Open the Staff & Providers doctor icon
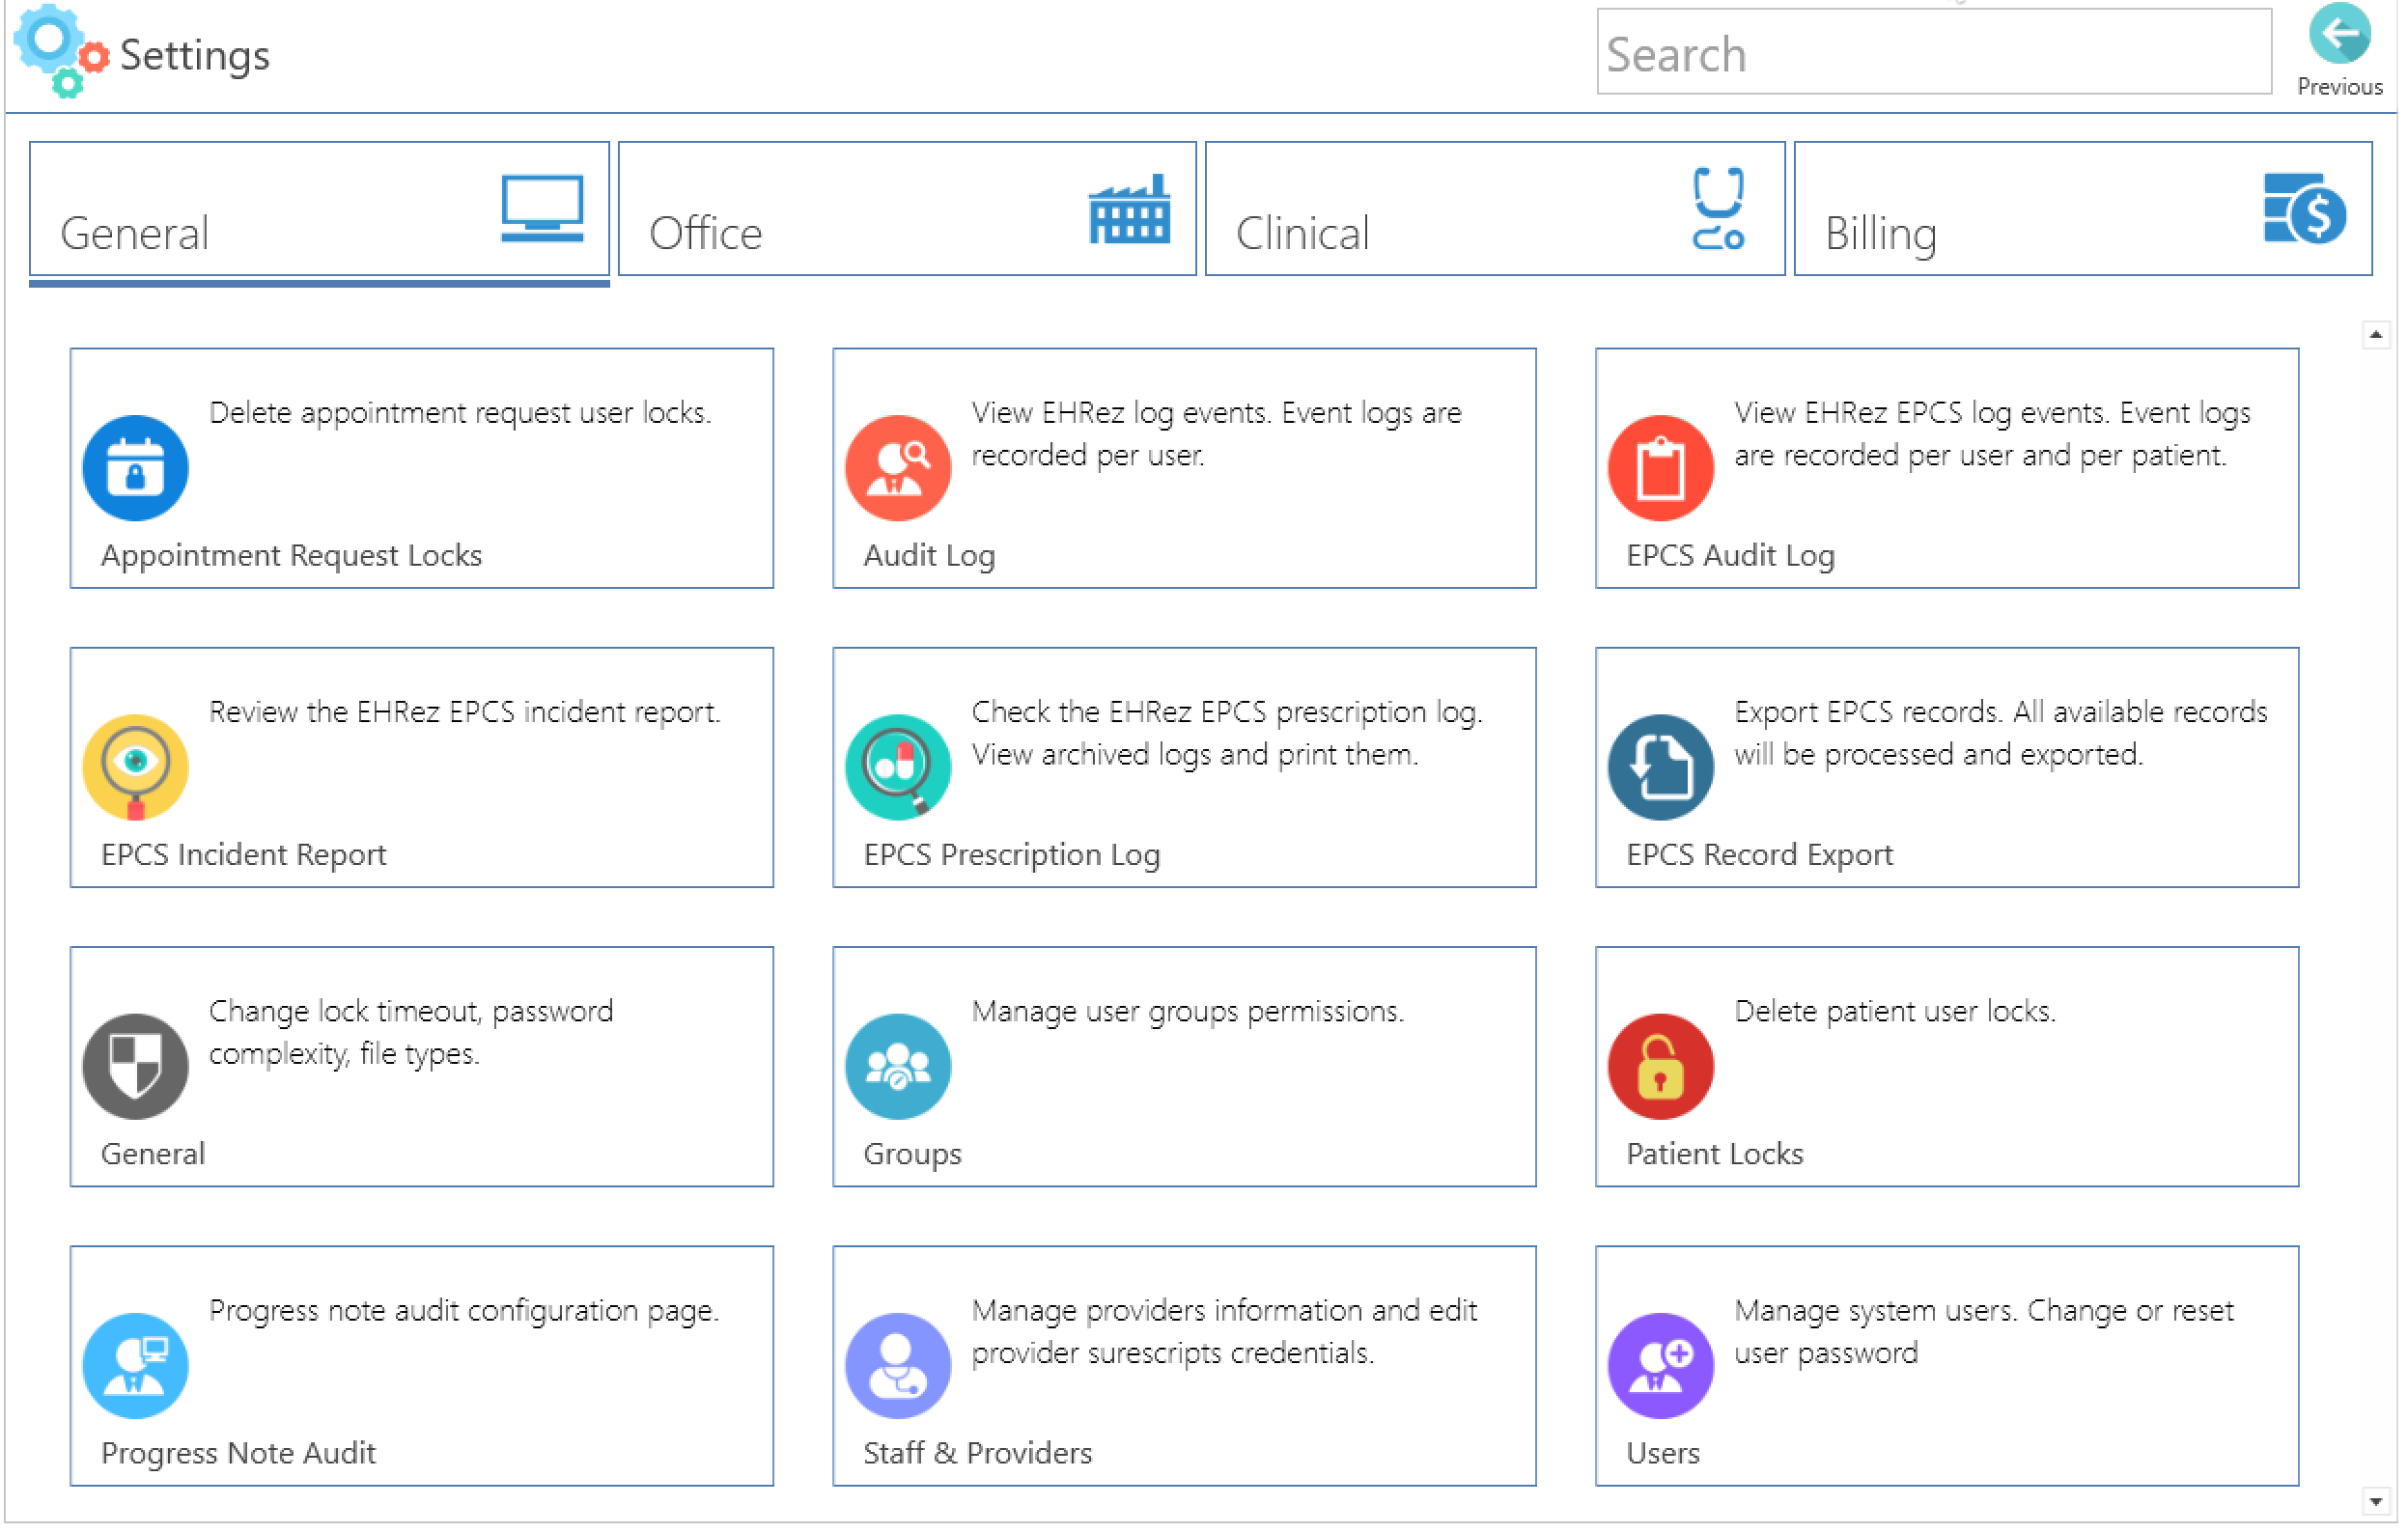This screenshot has width=2408, height=1533. [x=898, y=1365]
